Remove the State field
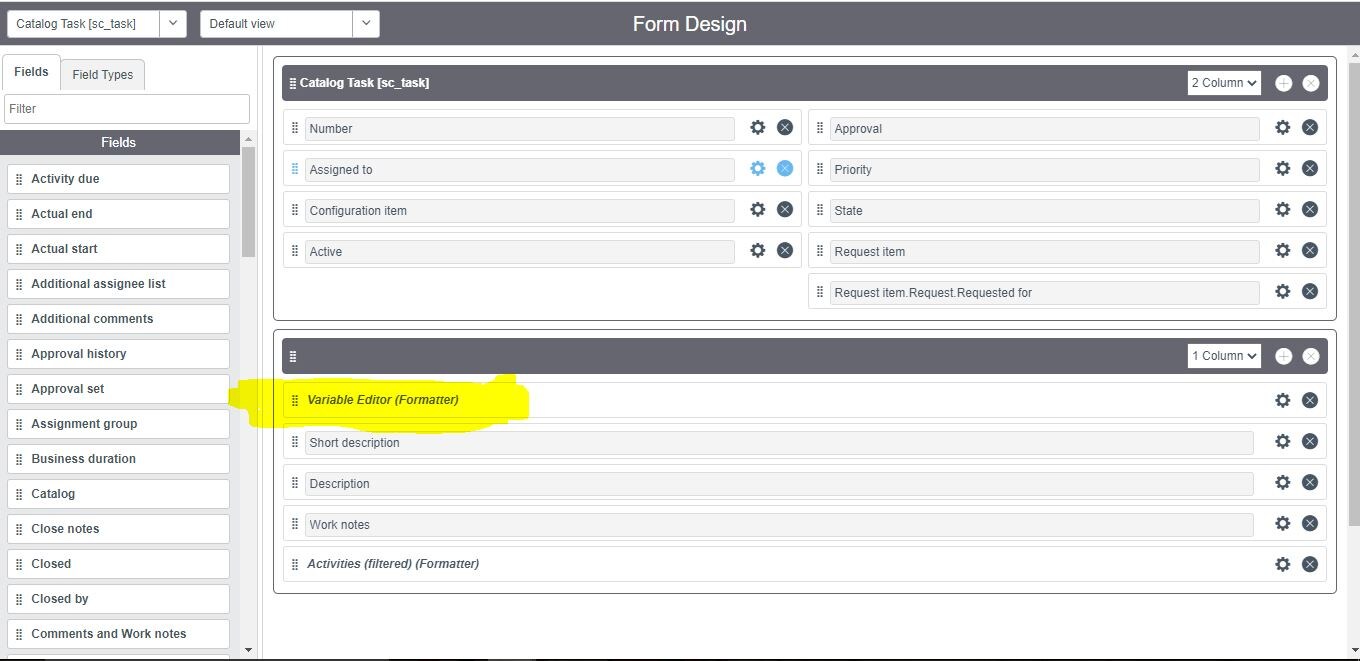Image resolution: width=1360 pixels, height=661 pixels. point(1310,210)
